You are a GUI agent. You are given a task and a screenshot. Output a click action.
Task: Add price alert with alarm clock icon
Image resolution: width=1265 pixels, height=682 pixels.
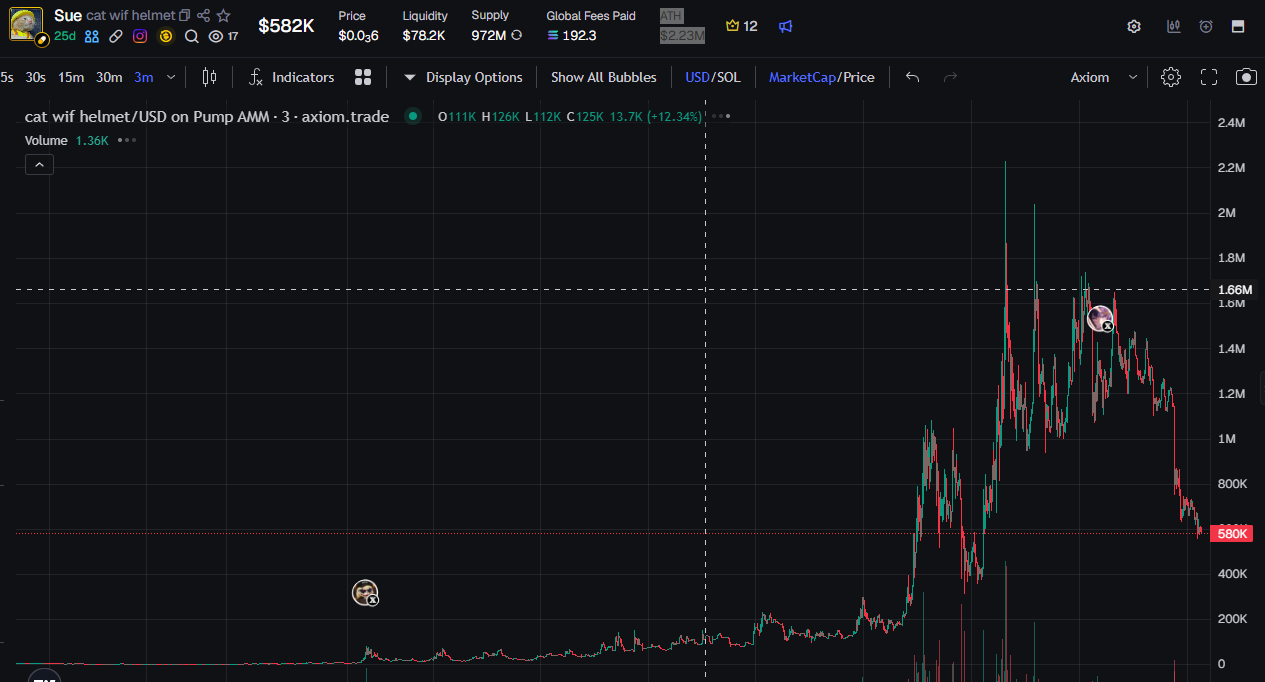coord(1206,27)
